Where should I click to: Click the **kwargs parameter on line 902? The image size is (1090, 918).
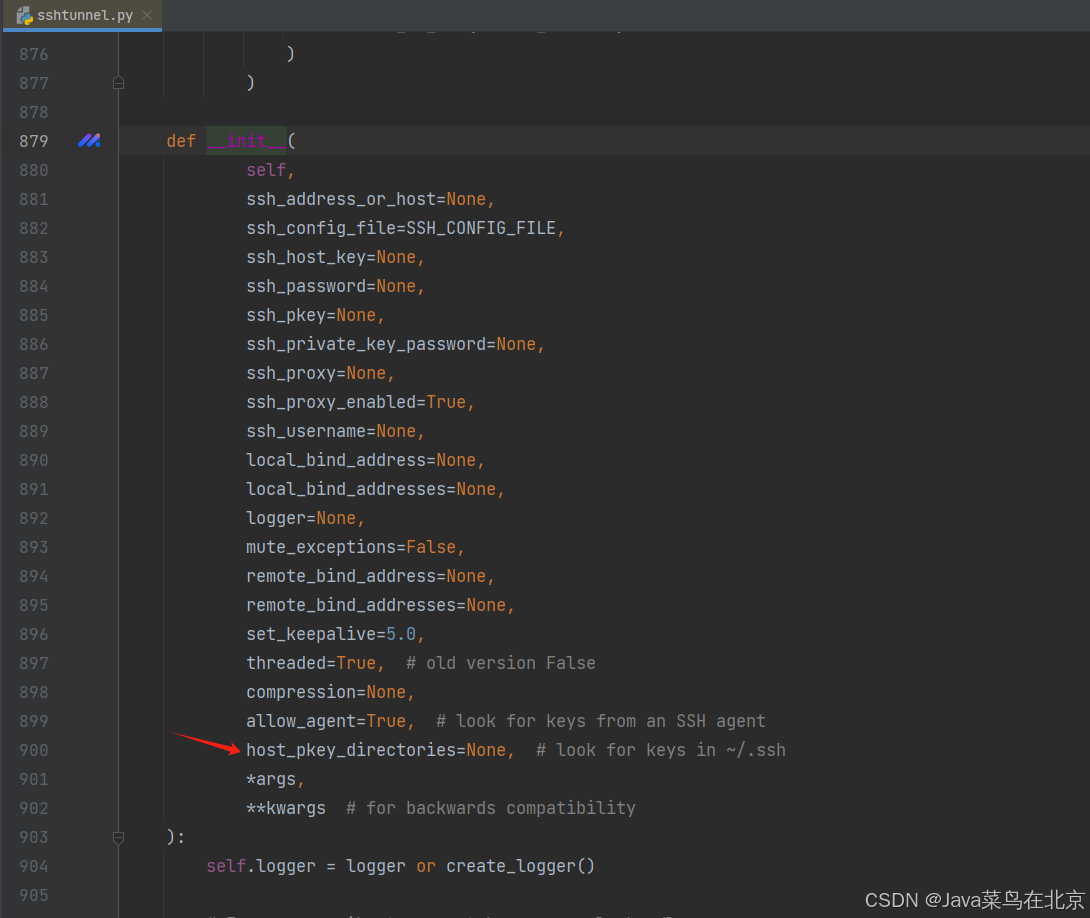pos(286,809)
